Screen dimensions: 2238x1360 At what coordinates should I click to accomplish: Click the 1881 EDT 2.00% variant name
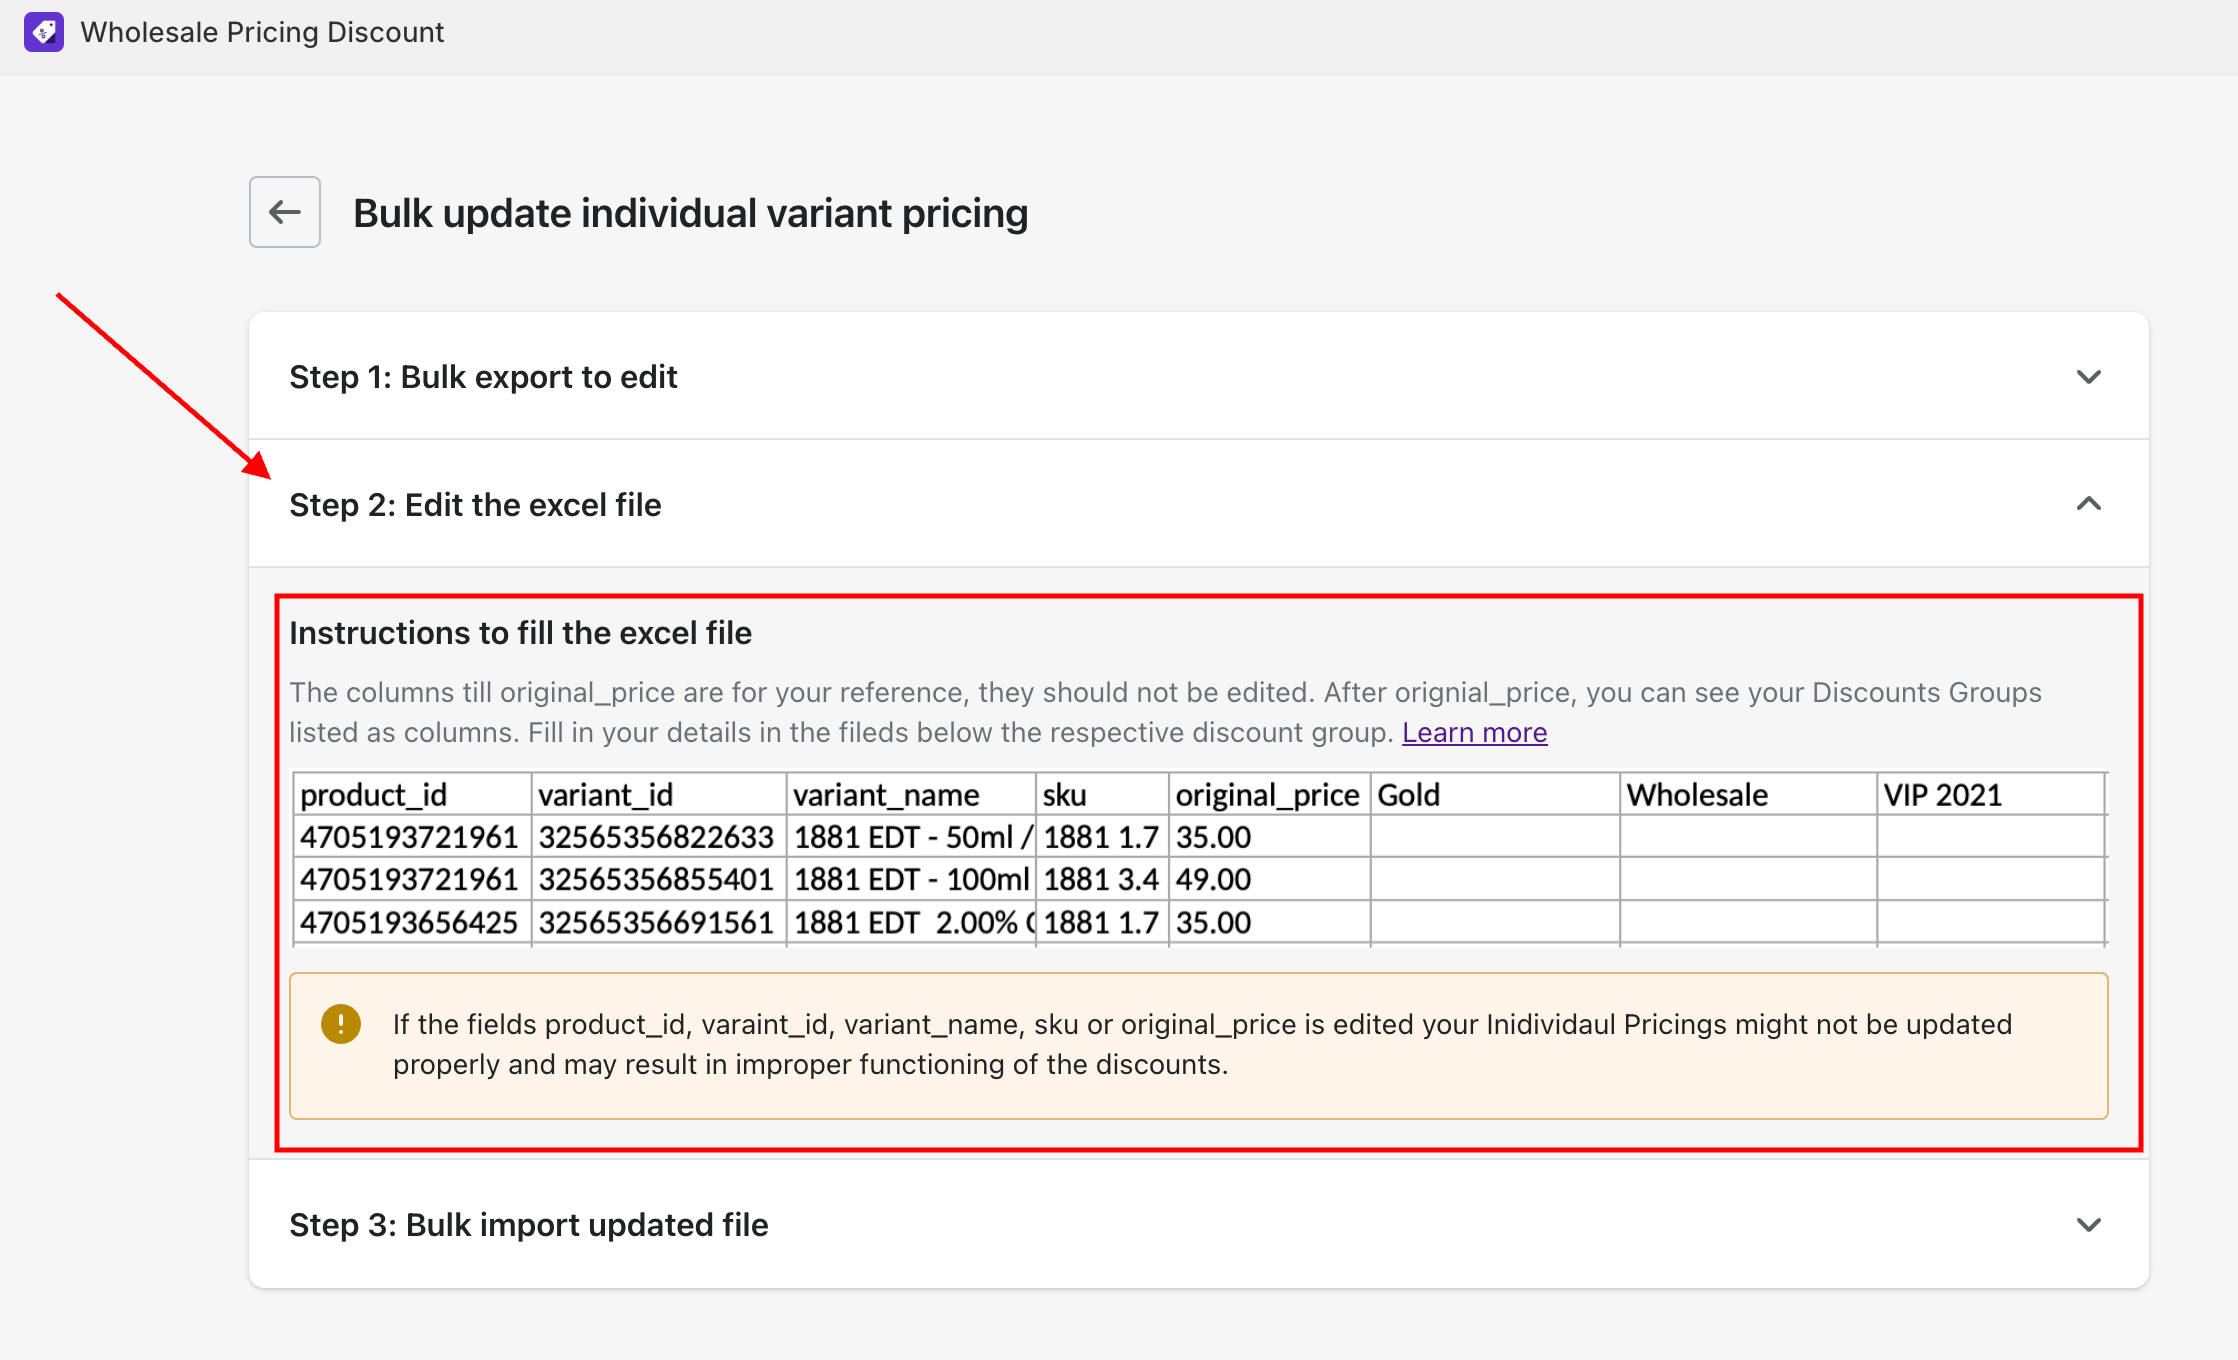(911, 922)
